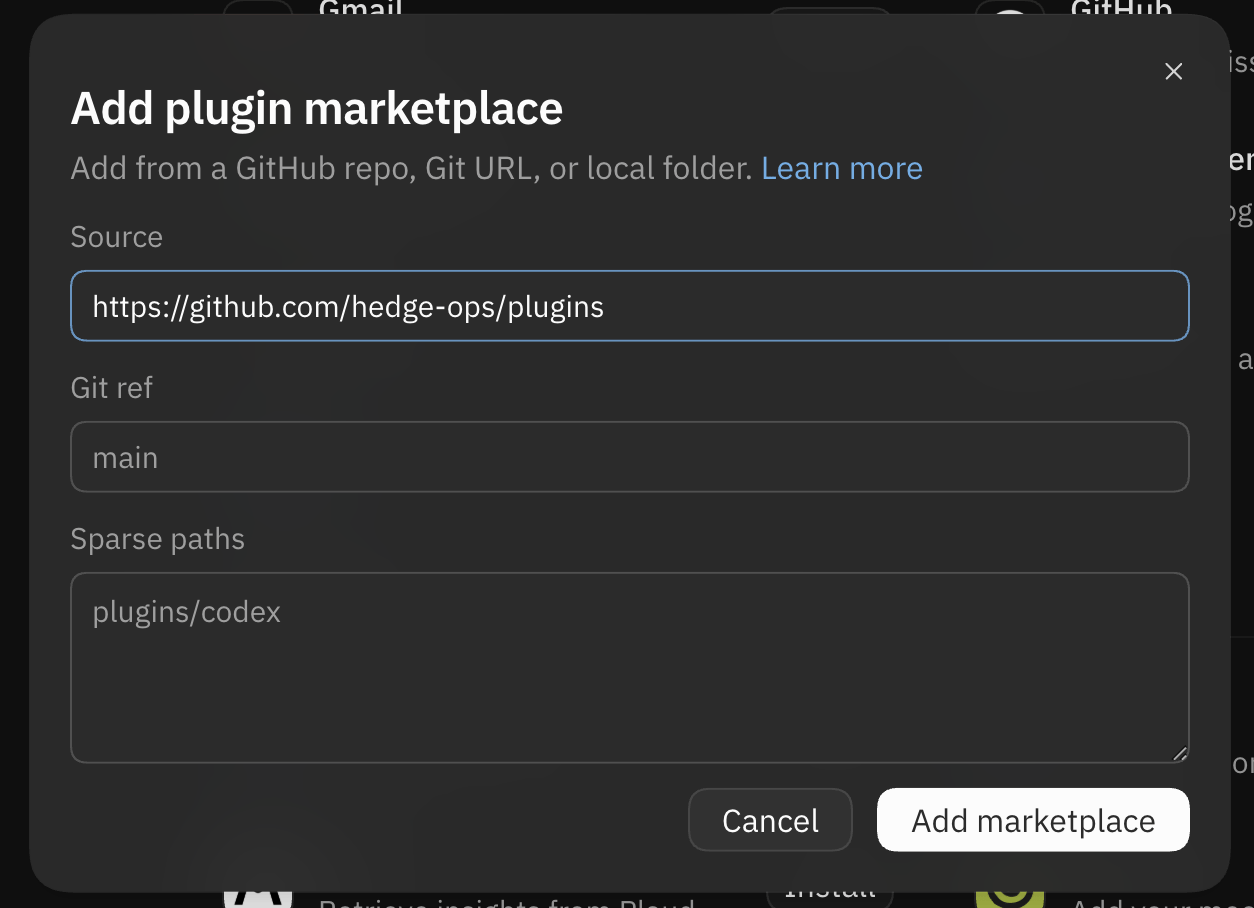The height and width of the screenshot is (908, 1254).
Task: Cancel adding the marketplace
Action: pos(770,820)
